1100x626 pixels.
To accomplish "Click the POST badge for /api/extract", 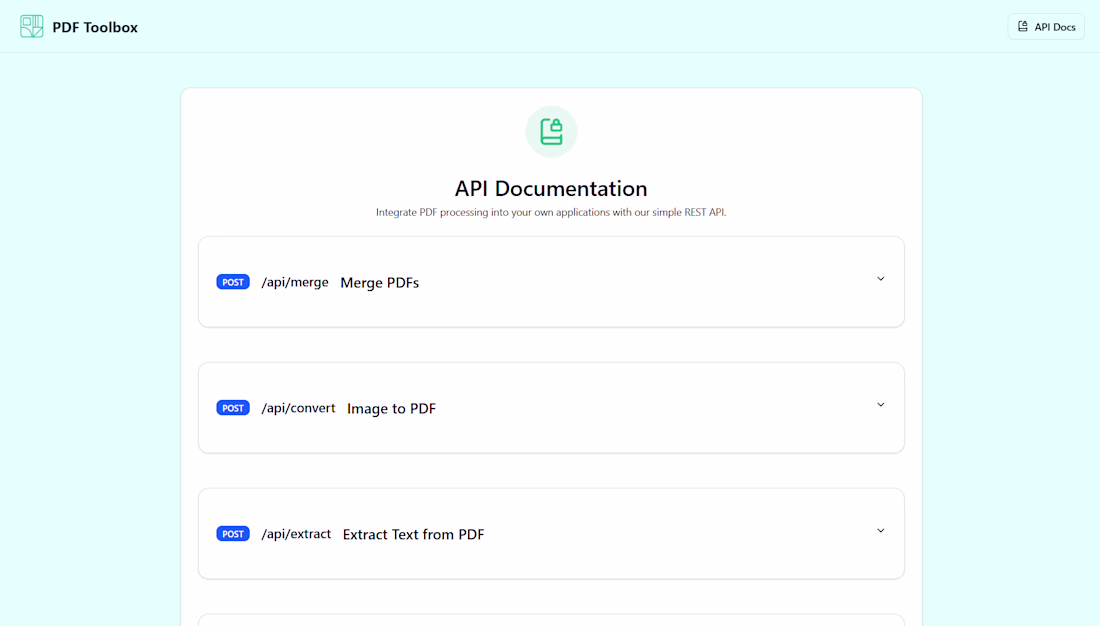I will 233,534.
